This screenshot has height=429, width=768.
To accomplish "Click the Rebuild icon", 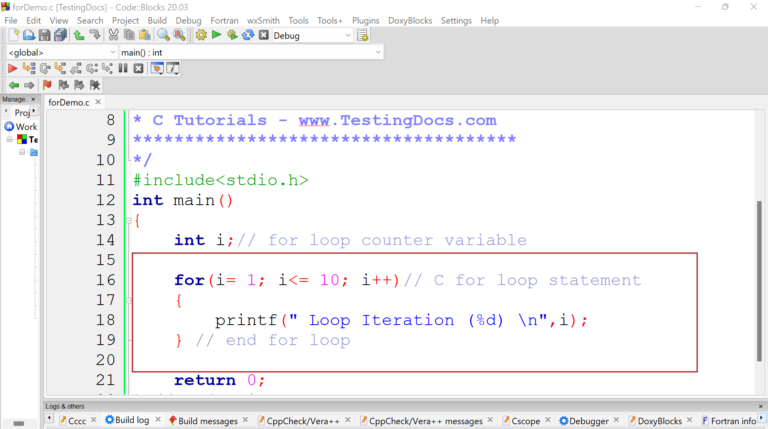I will point(248,35).
